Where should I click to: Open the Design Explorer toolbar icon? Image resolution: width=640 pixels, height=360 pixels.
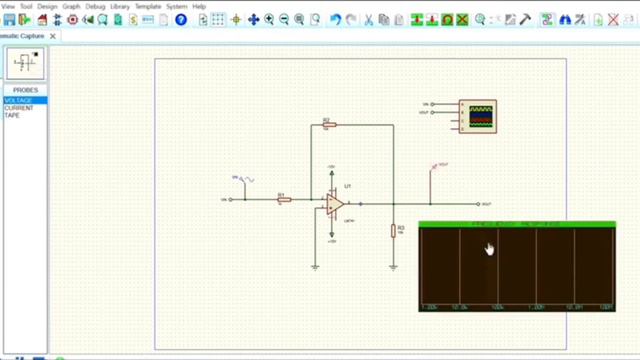pyautogui.click(x=118, y=20)
